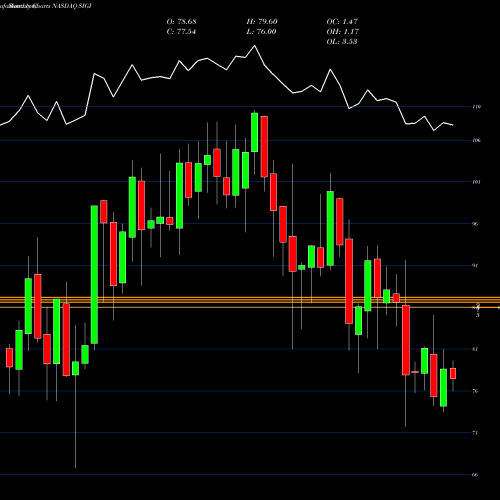
Task: Click the OL: 3.53 reading
Action: (x=342, y=42)
